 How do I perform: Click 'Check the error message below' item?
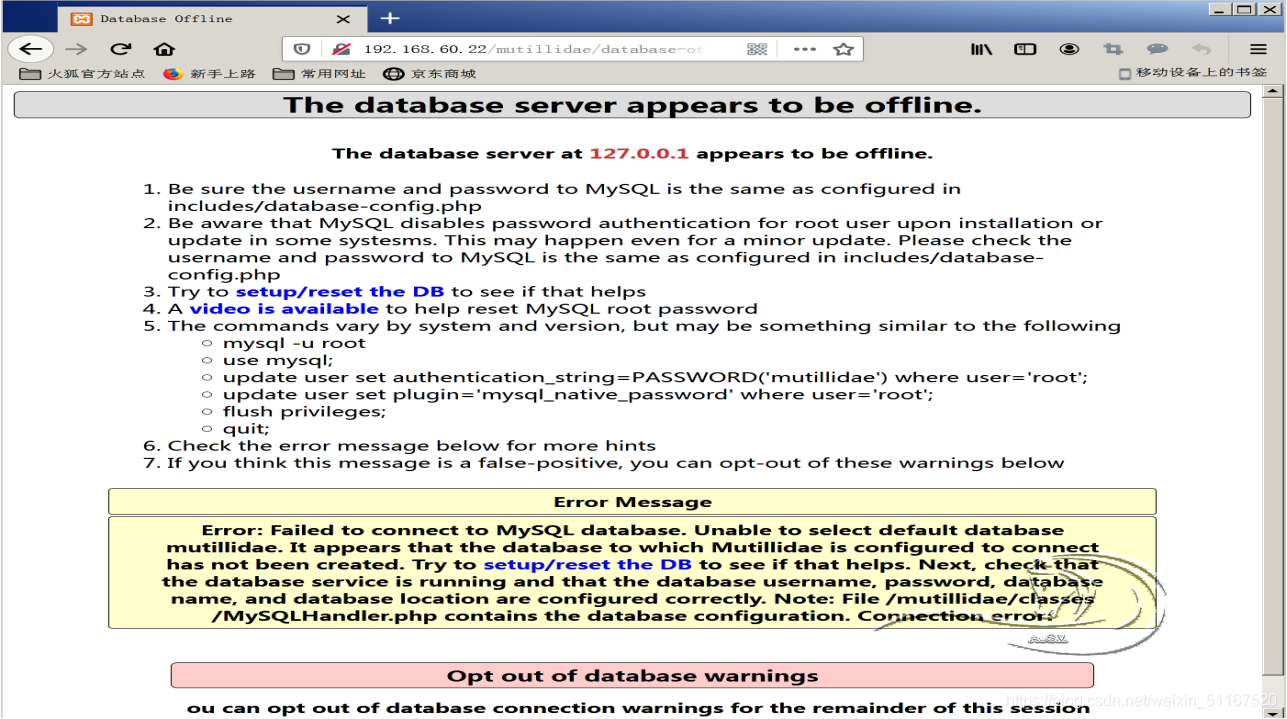coord(412,446)
